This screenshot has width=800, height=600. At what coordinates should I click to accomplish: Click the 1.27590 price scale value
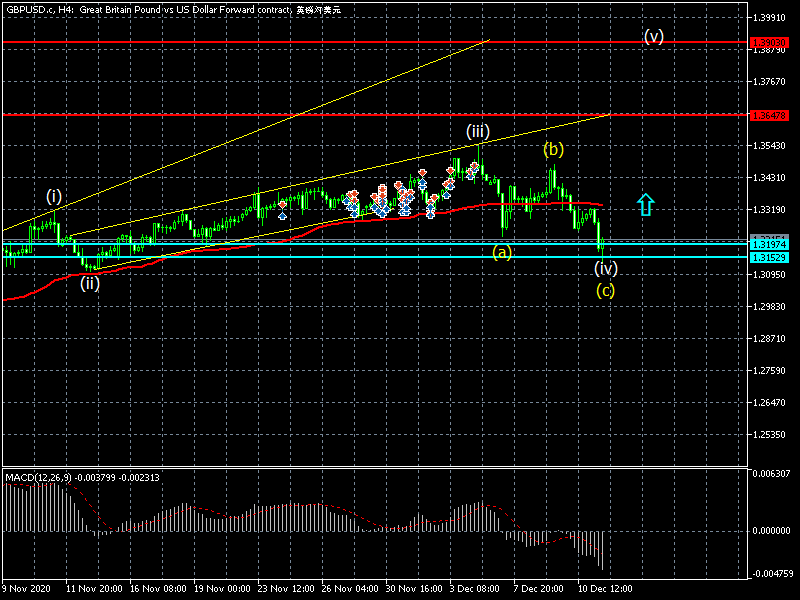[769, 370]
